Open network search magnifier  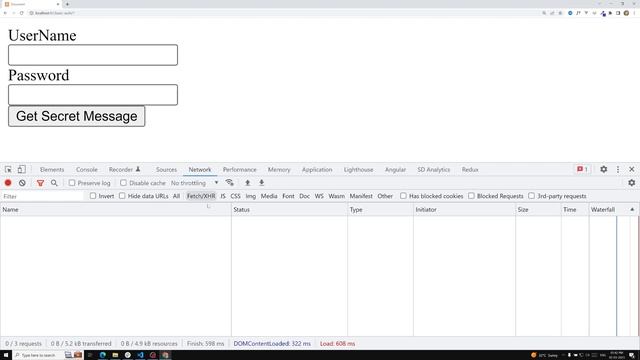pyautogui.click(x=54, y=183)
